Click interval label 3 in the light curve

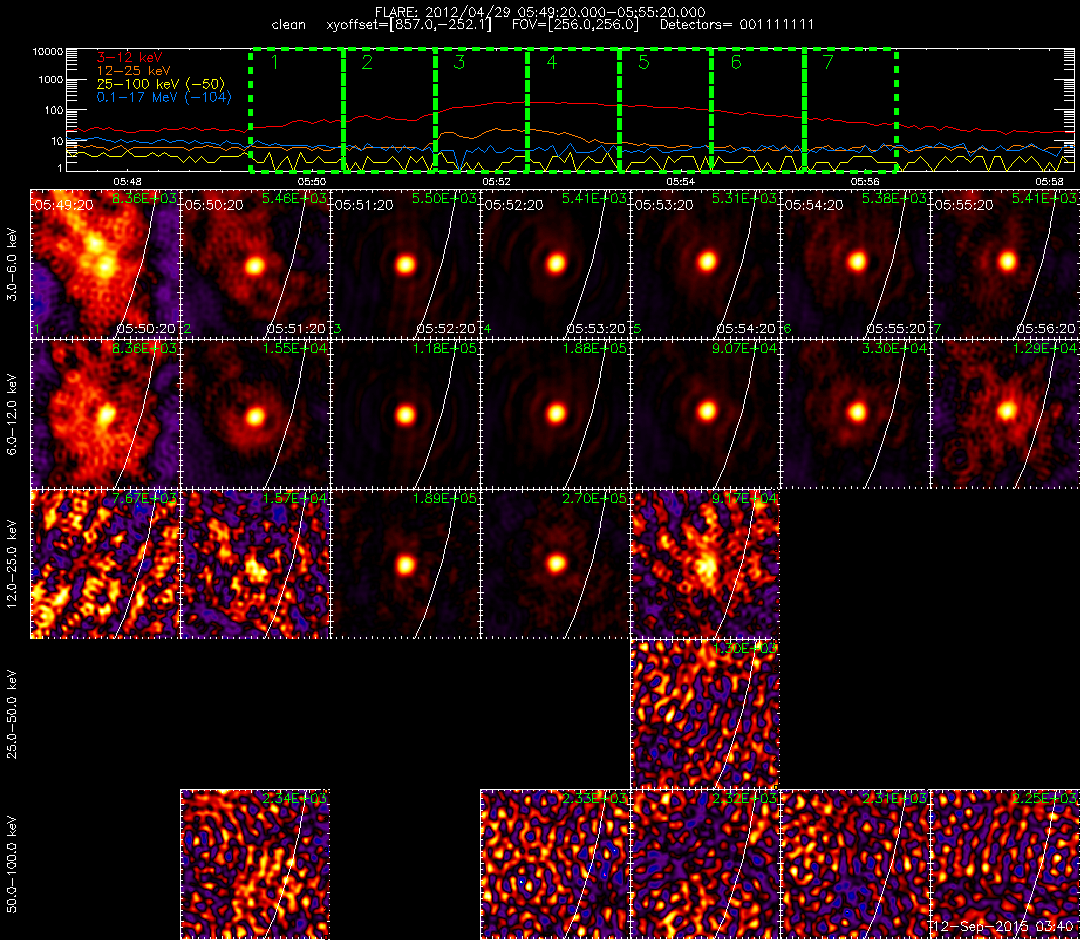[459, 62]
